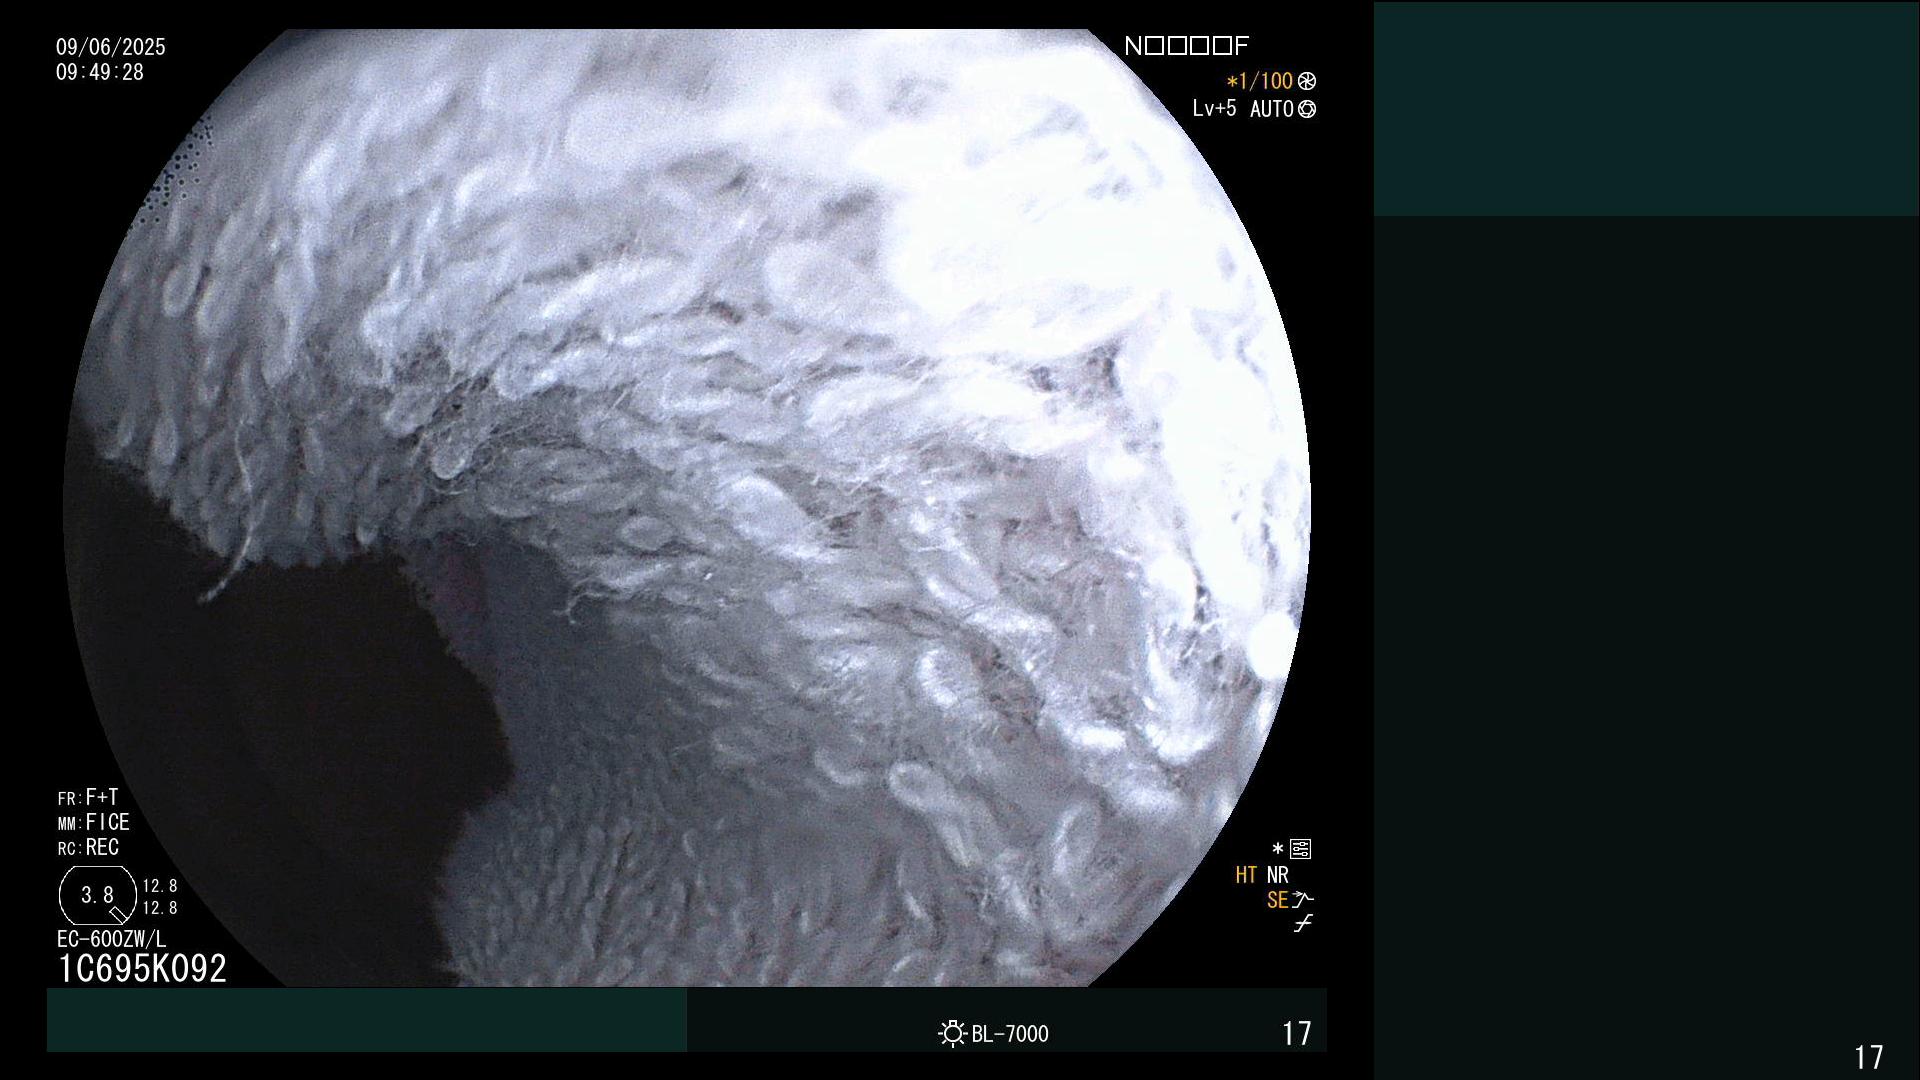Viewport: 1920px width, 1080px height.
Task: Click the Lv+5 brightness level text
Action: (1214, 108)
